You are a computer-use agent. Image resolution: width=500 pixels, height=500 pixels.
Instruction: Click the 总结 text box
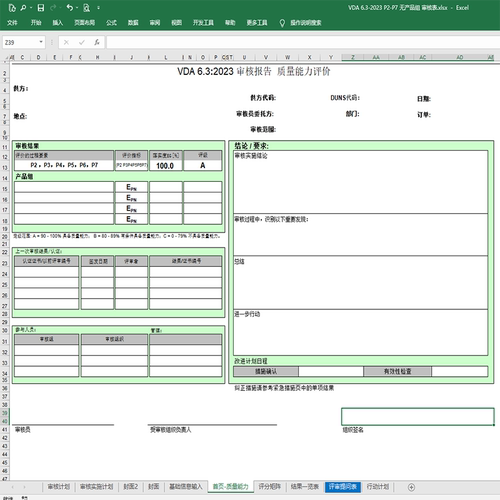[x=361, y=283]
